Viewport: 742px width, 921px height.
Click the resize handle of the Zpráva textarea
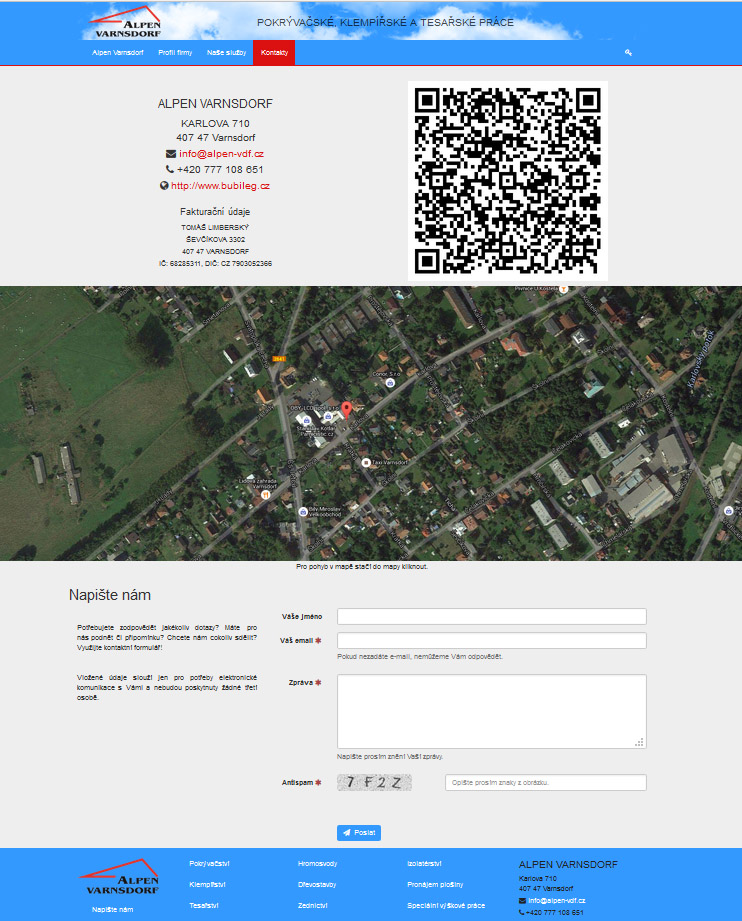click(640, 742)
